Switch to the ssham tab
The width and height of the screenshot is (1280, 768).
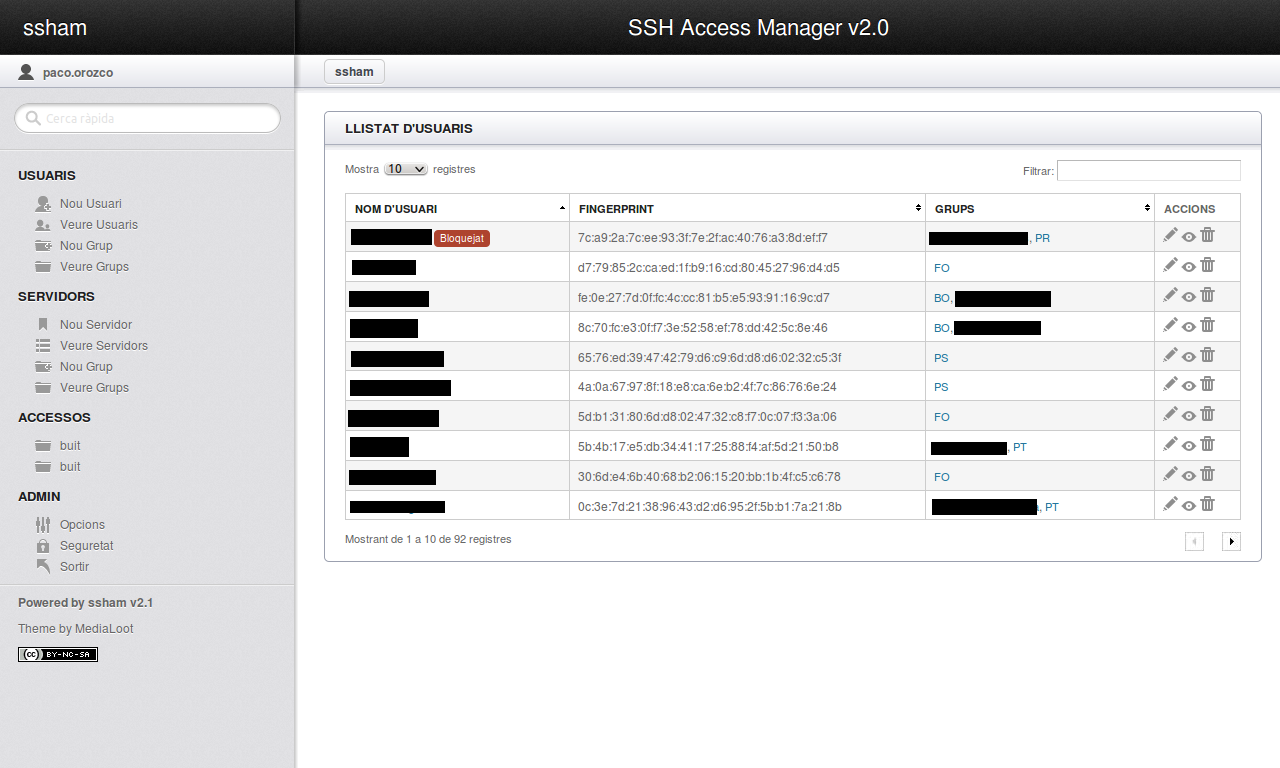pos(354,71)
